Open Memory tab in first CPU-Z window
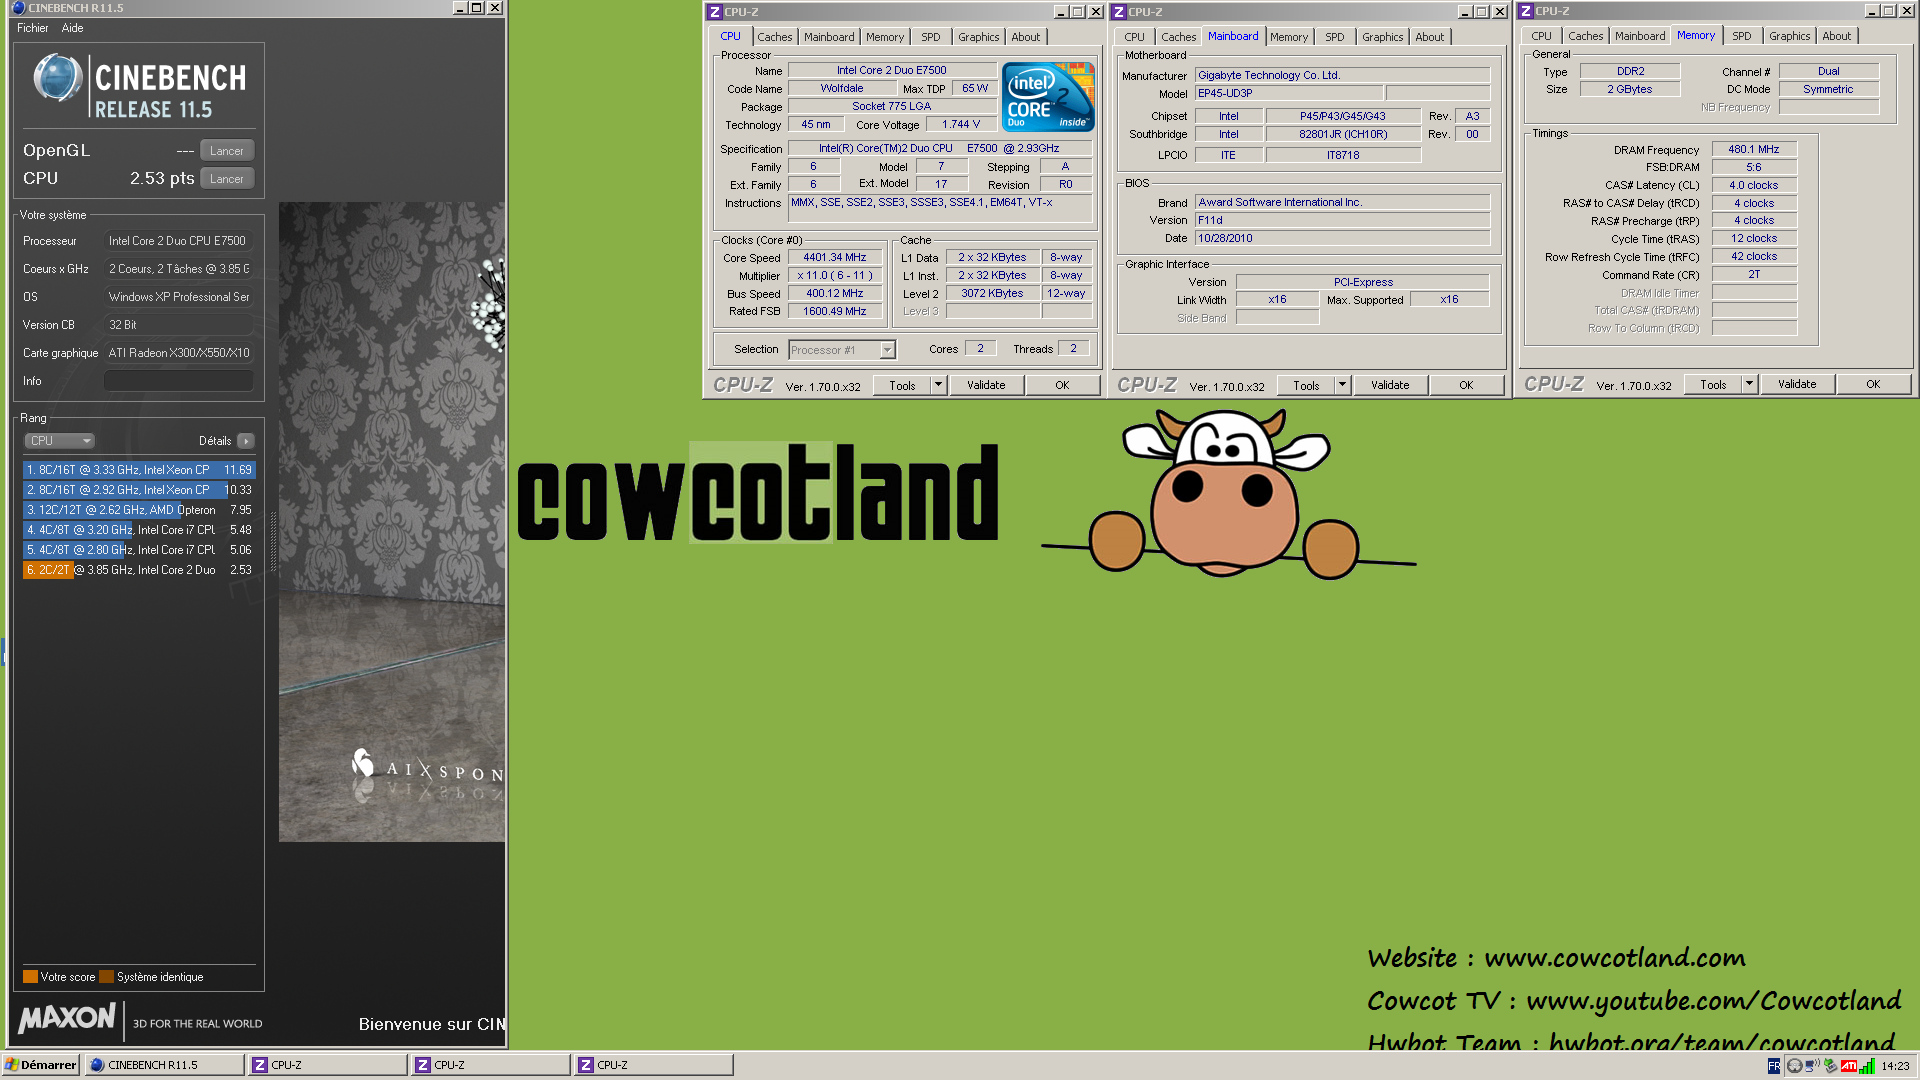Image resolution: width=1920 pixels, height=1080 pixels. pyautogui.click(x=885, y=37)
